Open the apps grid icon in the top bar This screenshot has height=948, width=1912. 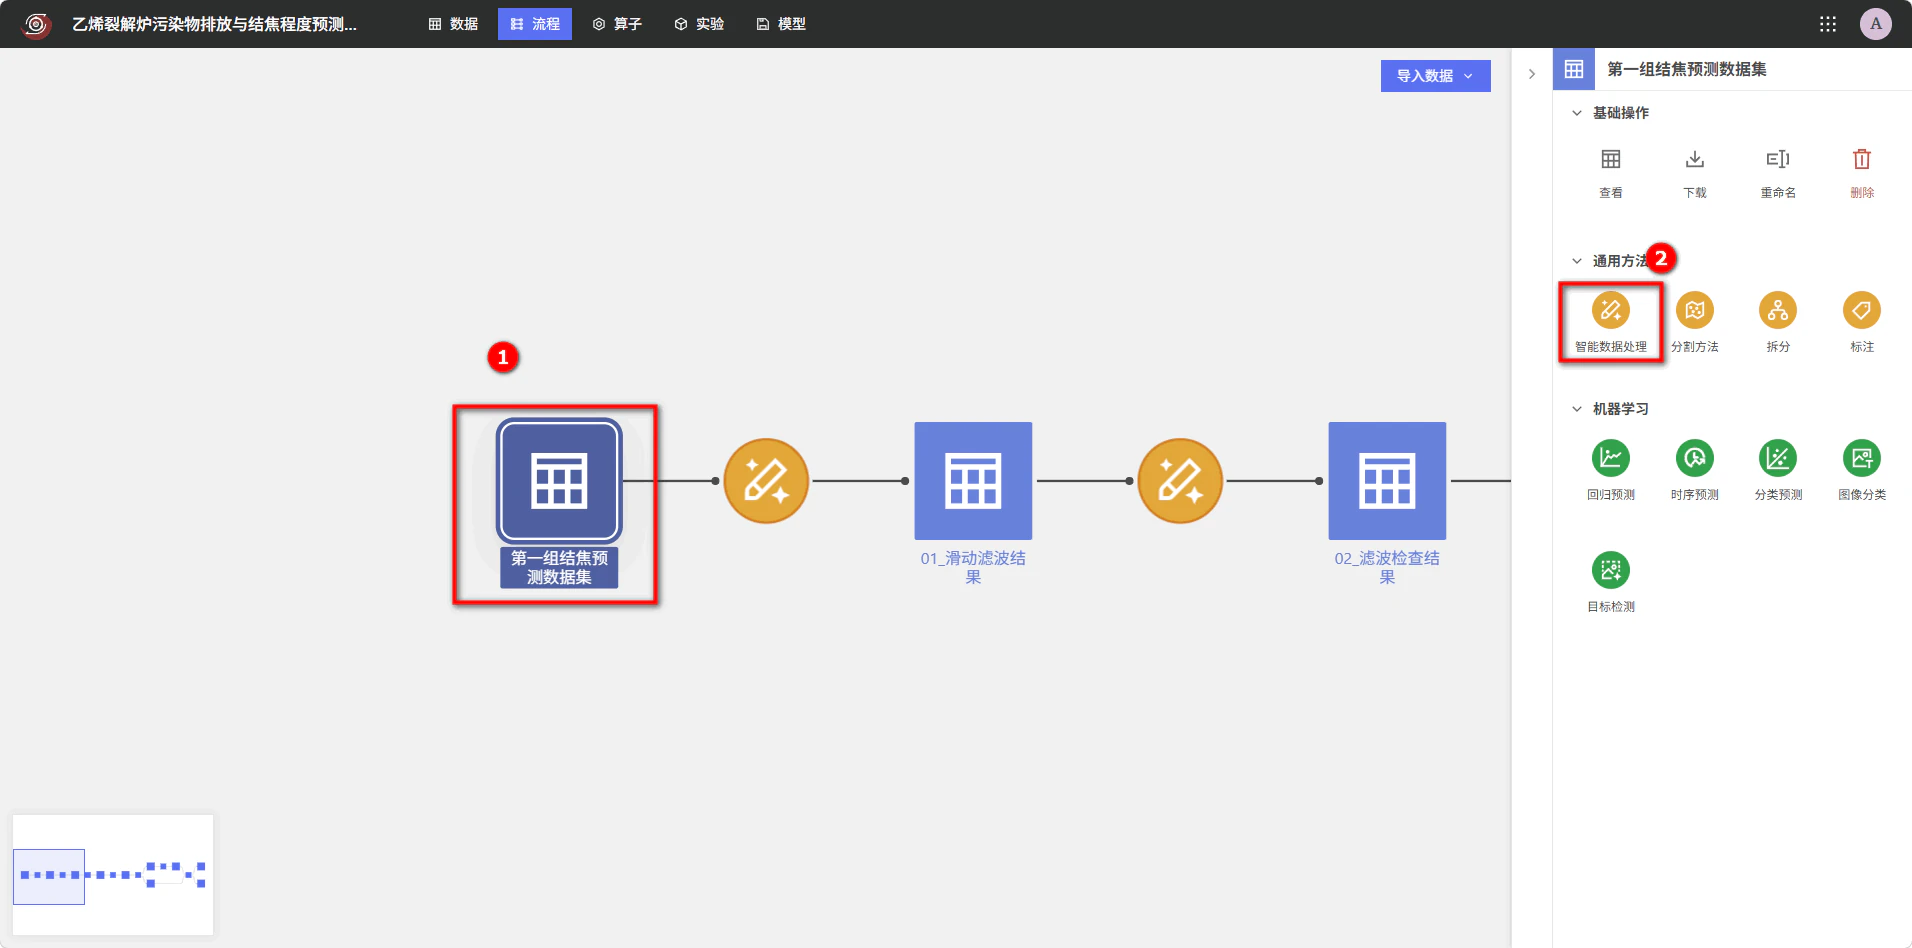[x=1827, y=24]
